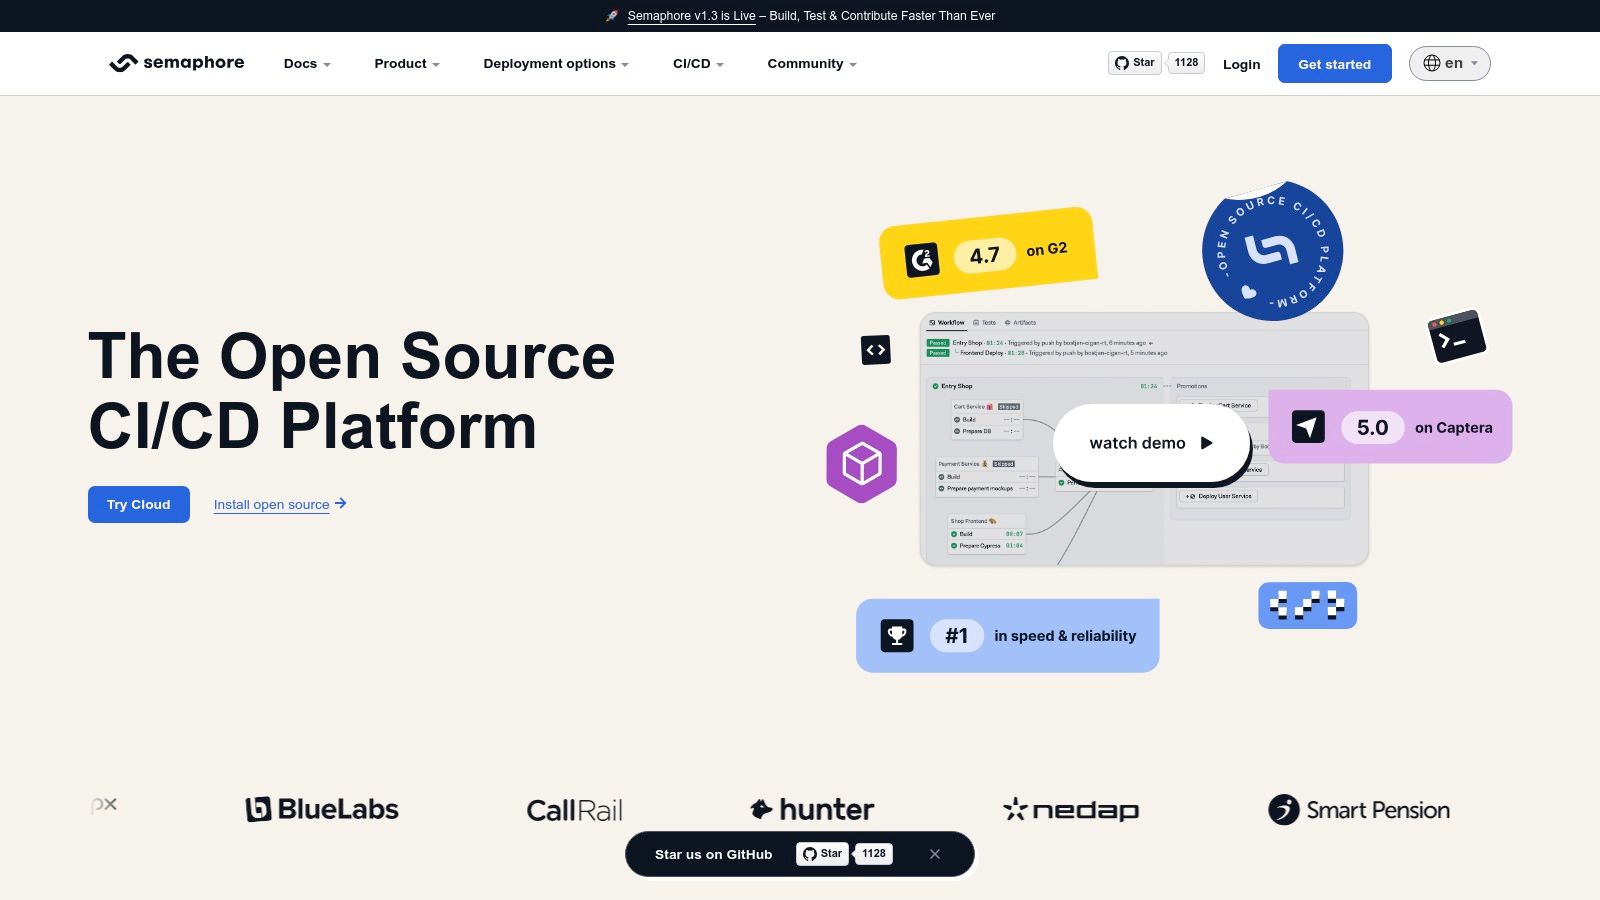This screenshot has width=1600, height=900.
Task: Click the pixel pattern blue icon
Action: pos(1307,605)
